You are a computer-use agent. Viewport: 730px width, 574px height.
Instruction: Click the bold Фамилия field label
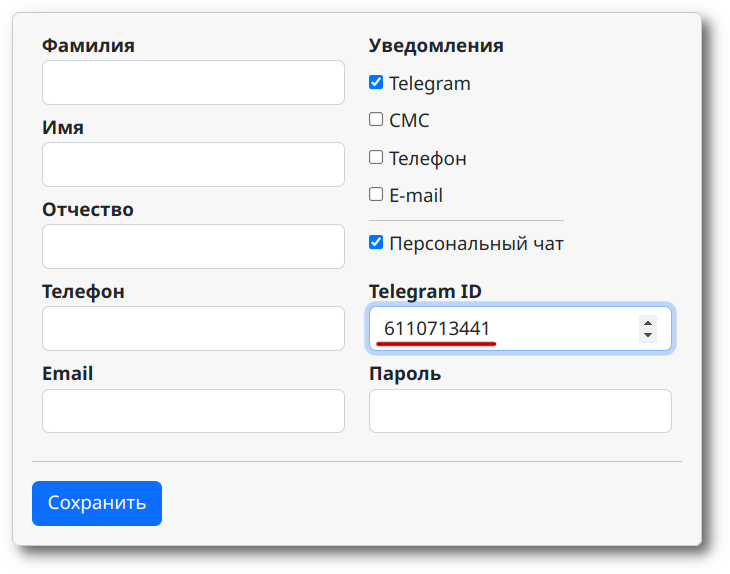click(88, 45)
